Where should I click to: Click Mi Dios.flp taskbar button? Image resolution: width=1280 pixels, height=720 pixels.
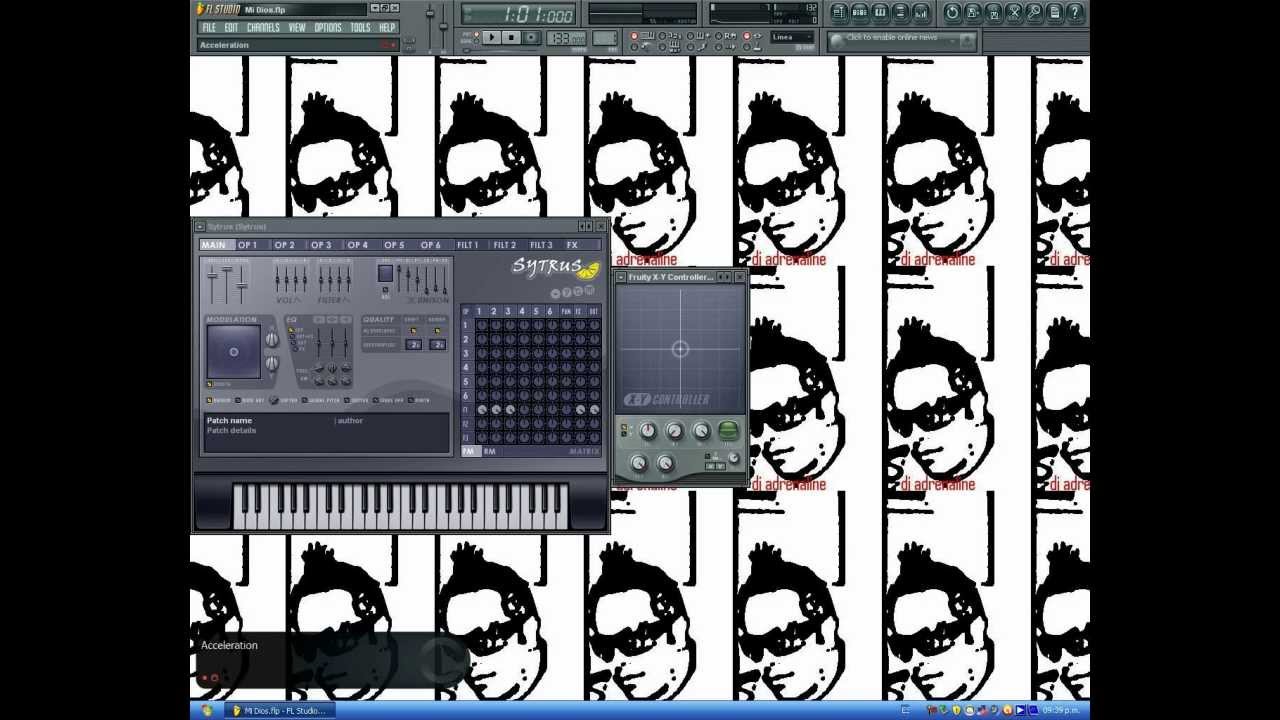pyautogui.click(x=279, y=710)
